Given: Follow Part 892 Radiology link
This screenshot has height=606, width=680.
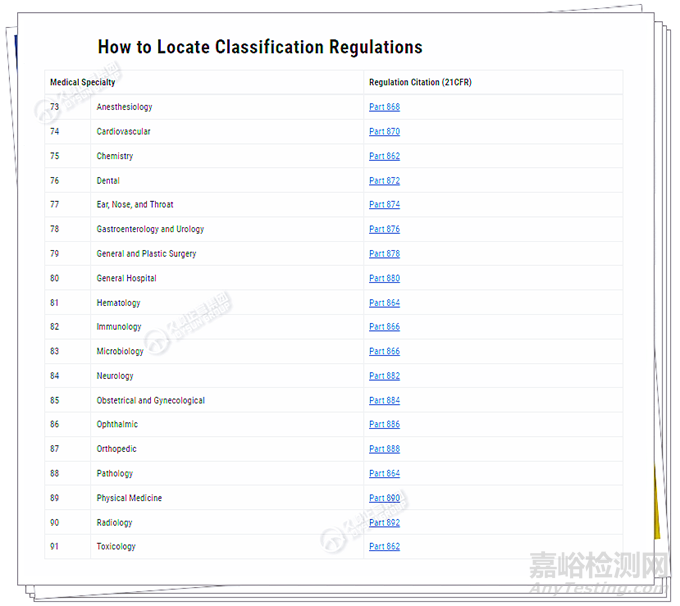Looking at the screenshot, I should click(384, 523).
